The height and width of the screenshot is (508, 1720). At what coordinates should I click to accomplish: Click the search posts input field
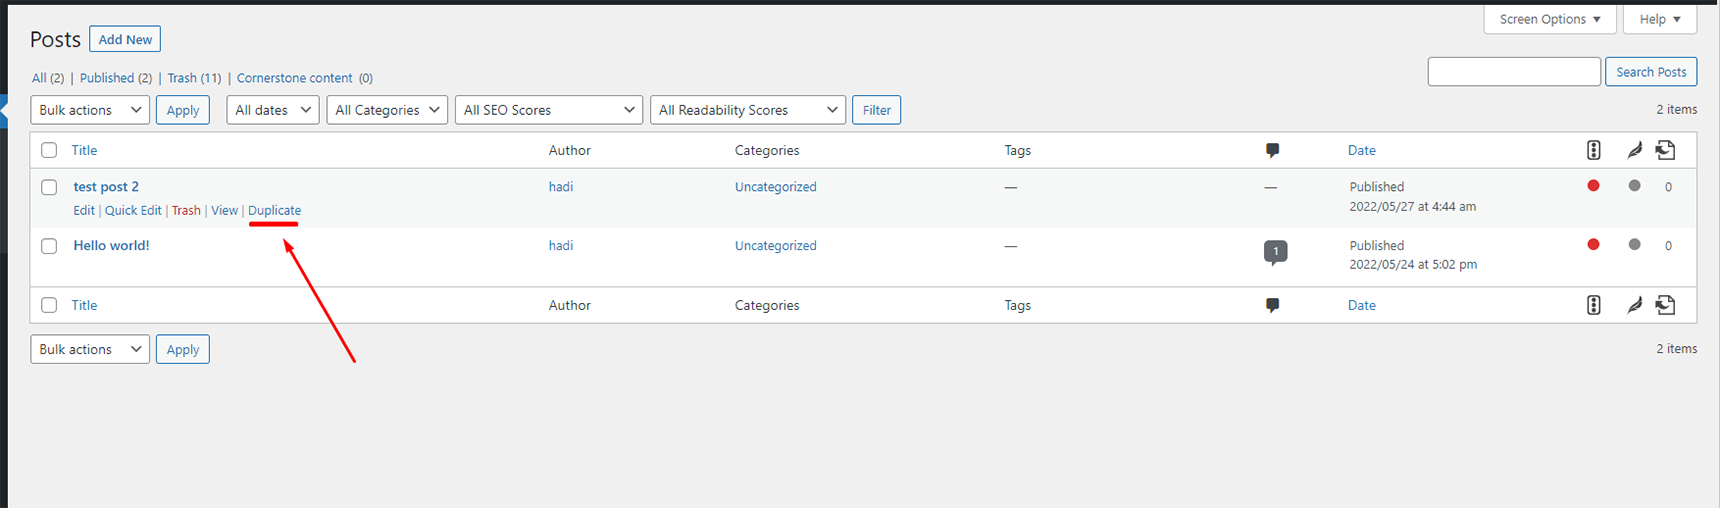tap(1514, 72)
